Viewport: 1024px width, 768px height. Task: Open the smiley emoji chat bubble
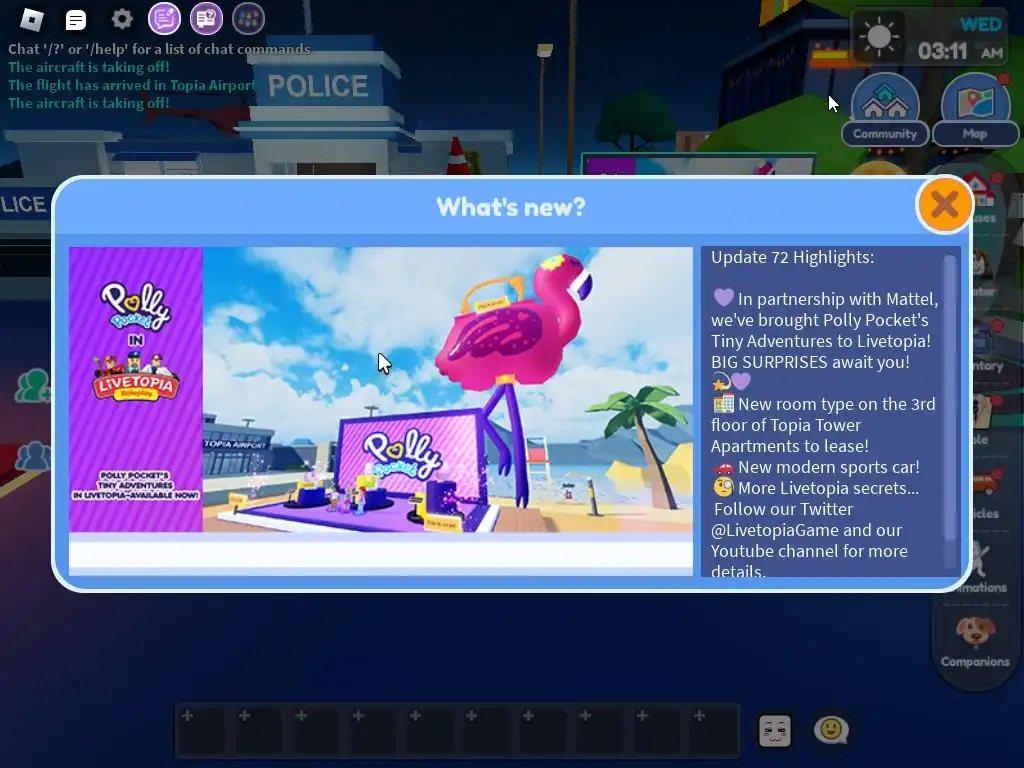pos(831,729)
